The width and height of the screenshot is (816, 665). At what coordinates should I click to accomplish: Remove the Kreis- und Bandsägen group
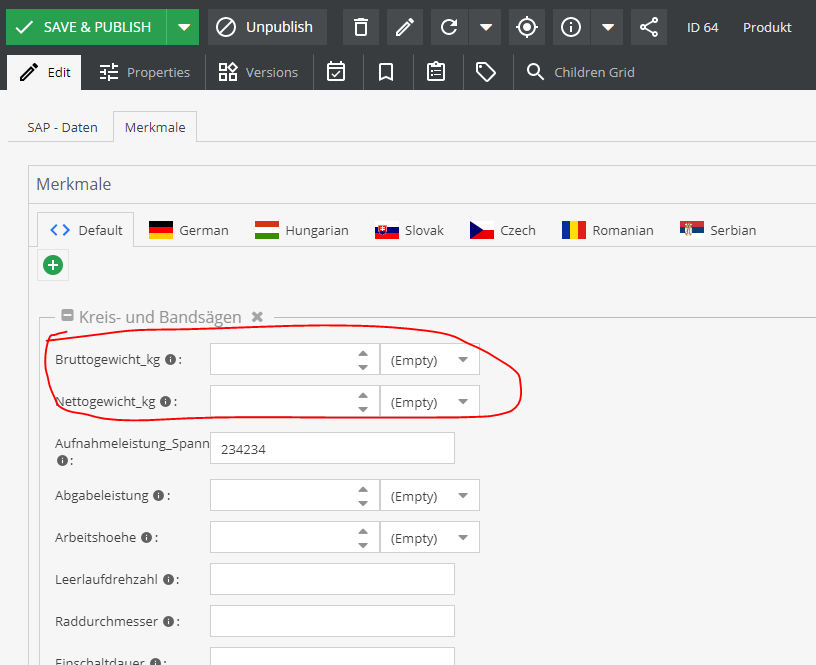257,316
